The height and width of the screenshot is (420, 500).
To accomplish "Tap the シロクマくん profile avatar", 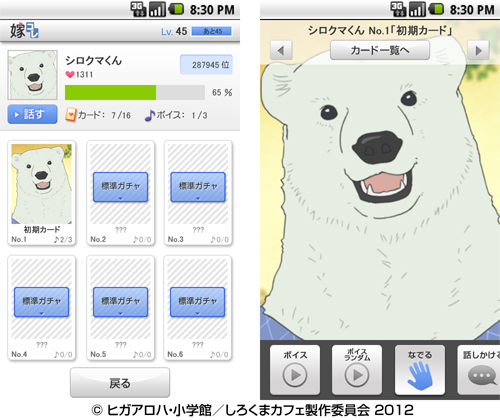I will [33, 75].
